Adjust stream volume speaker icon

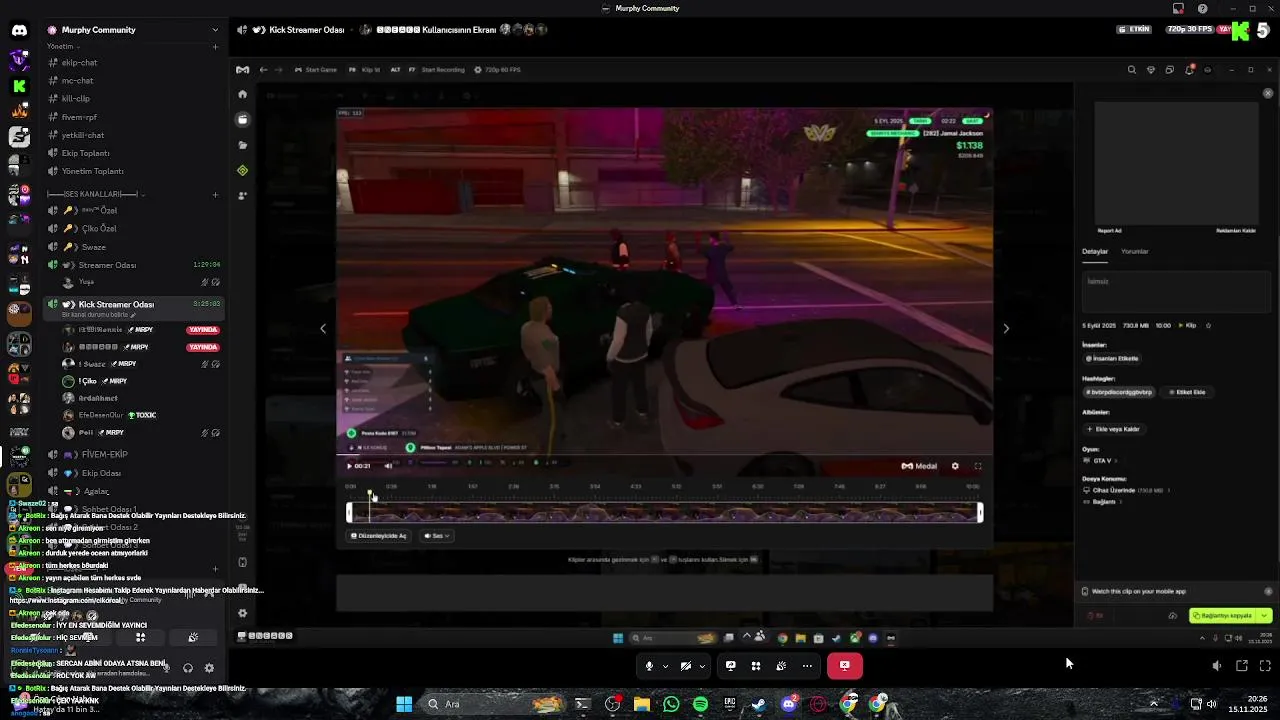1217,666
